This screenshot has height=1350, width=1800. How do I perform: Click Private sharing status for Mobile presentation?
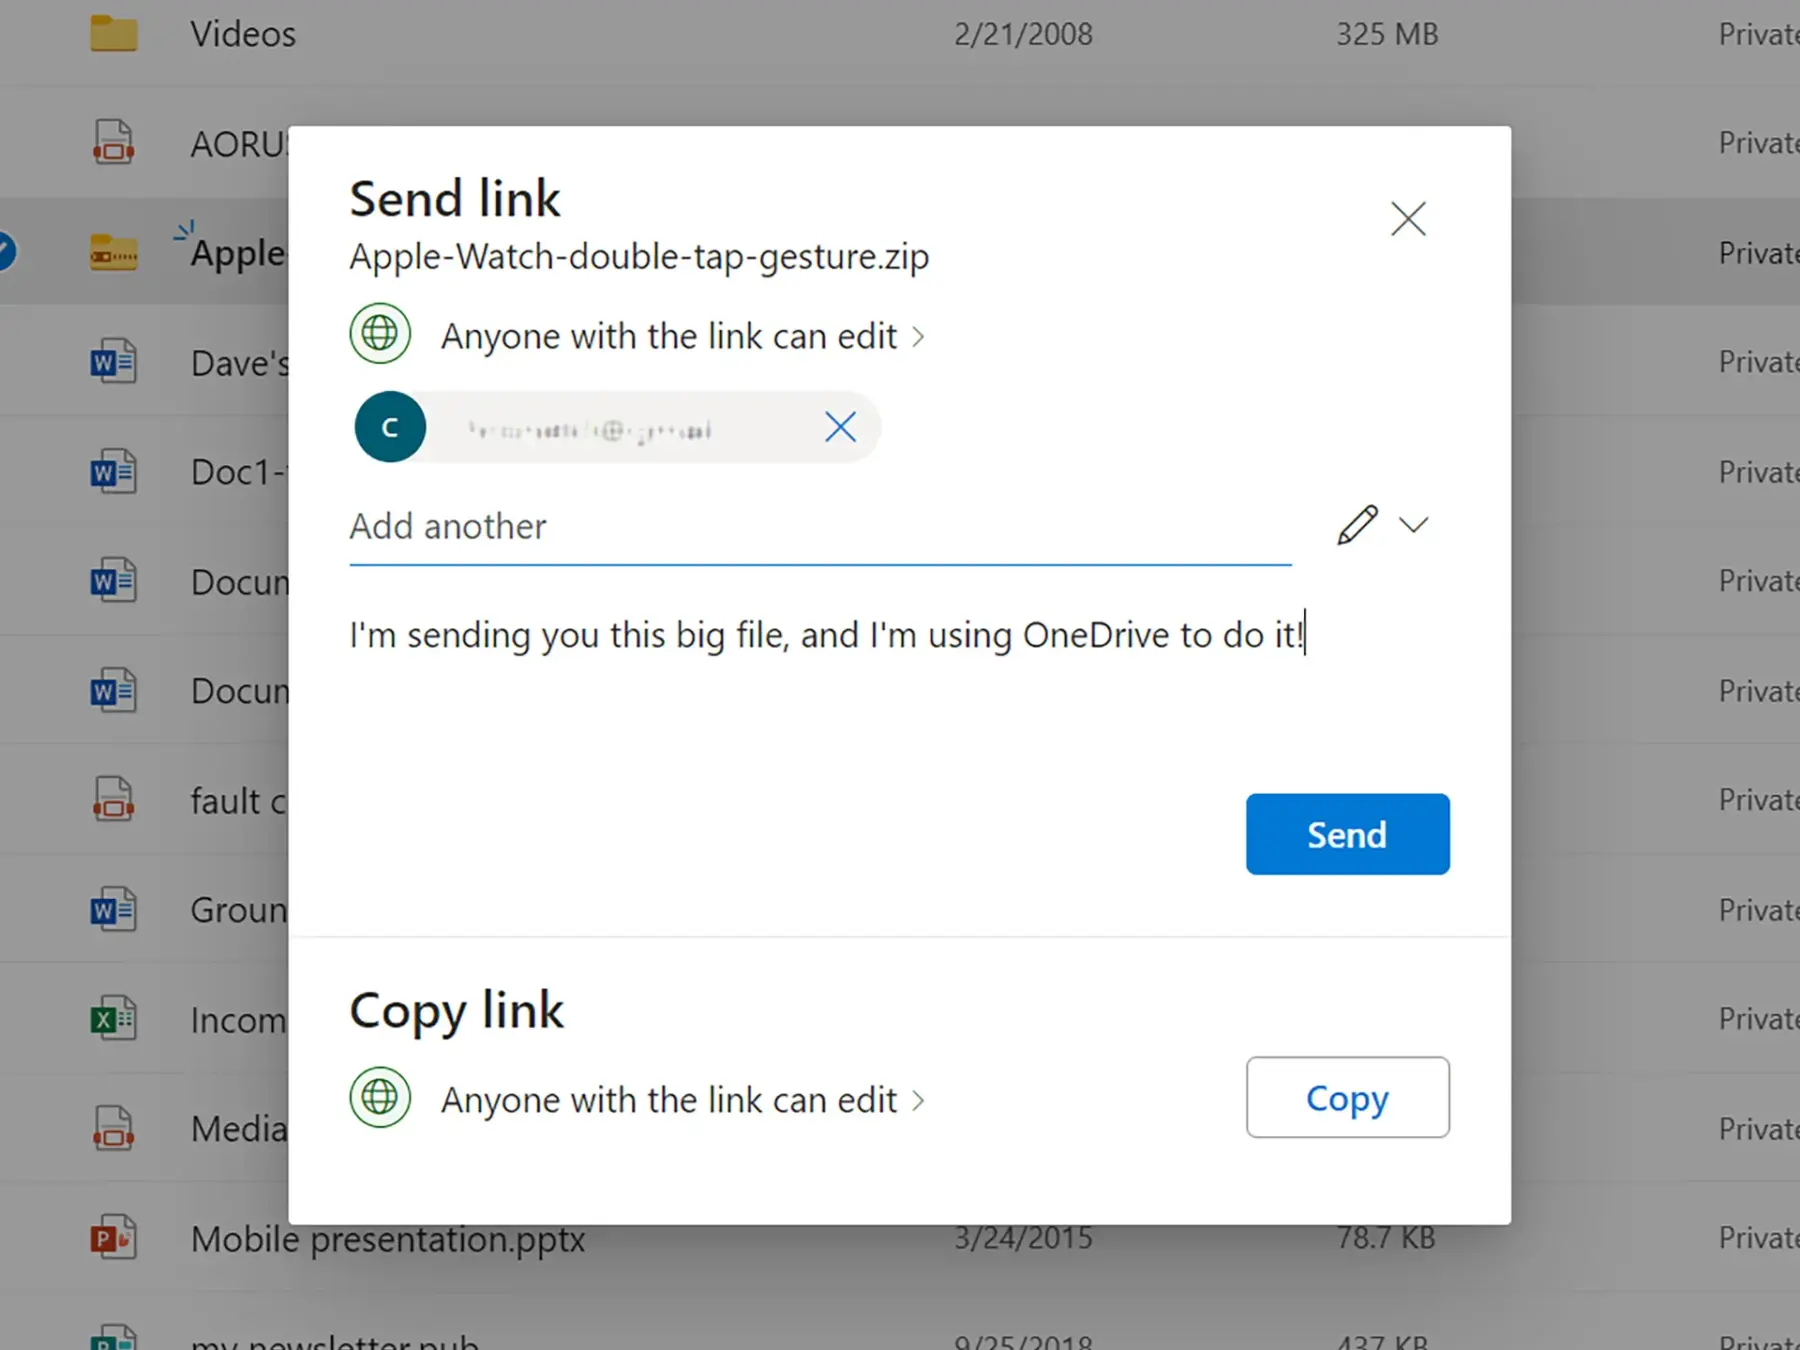[1759, 1238]
